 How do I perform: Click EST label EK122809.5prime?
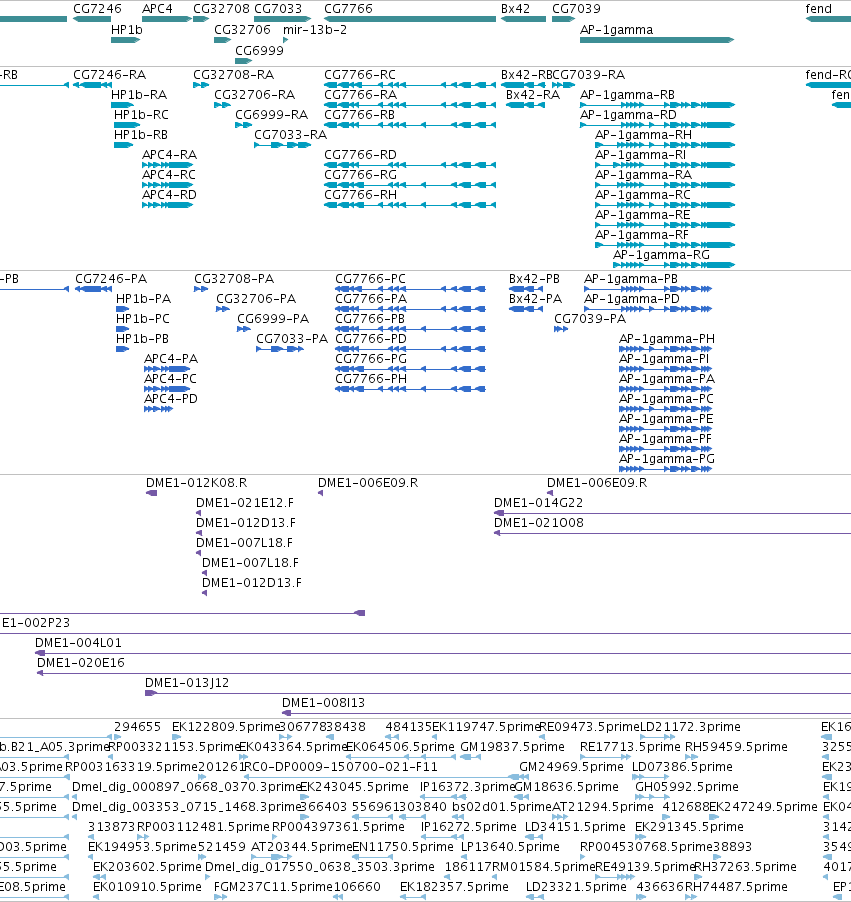[x=226, y=727]
